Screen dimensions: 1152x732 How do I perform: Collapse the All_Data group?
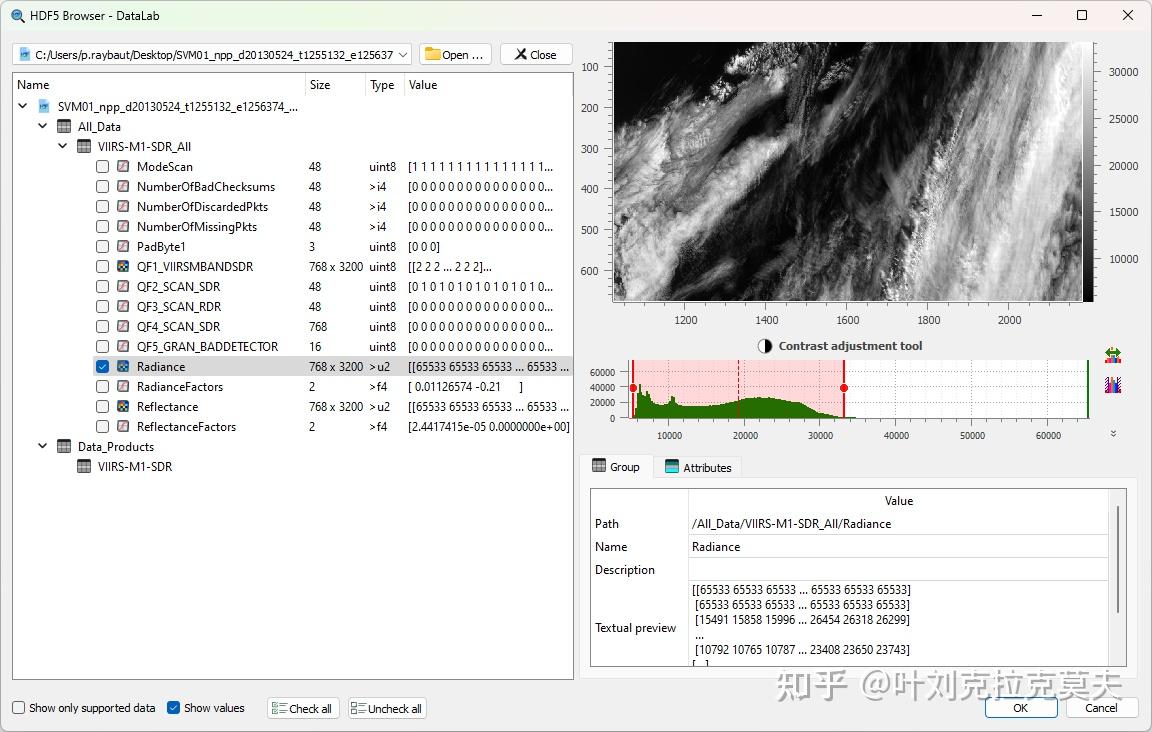coord(43,126)
